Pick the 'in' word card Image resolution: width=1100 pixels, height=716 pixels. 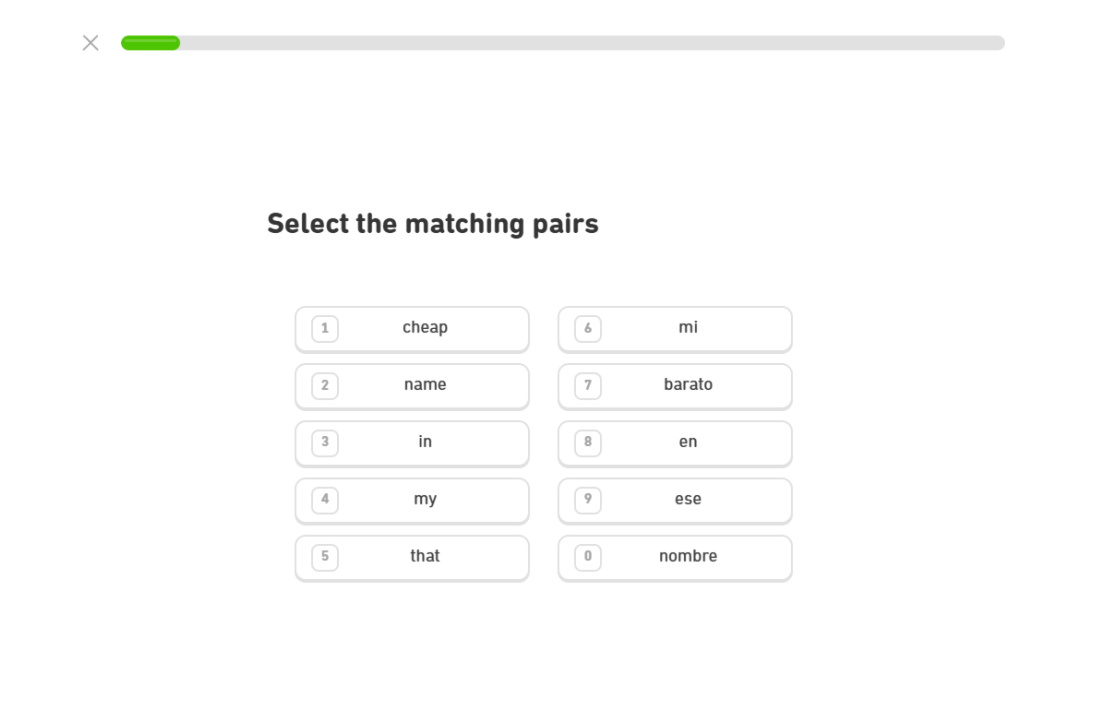tap(412, 443)
